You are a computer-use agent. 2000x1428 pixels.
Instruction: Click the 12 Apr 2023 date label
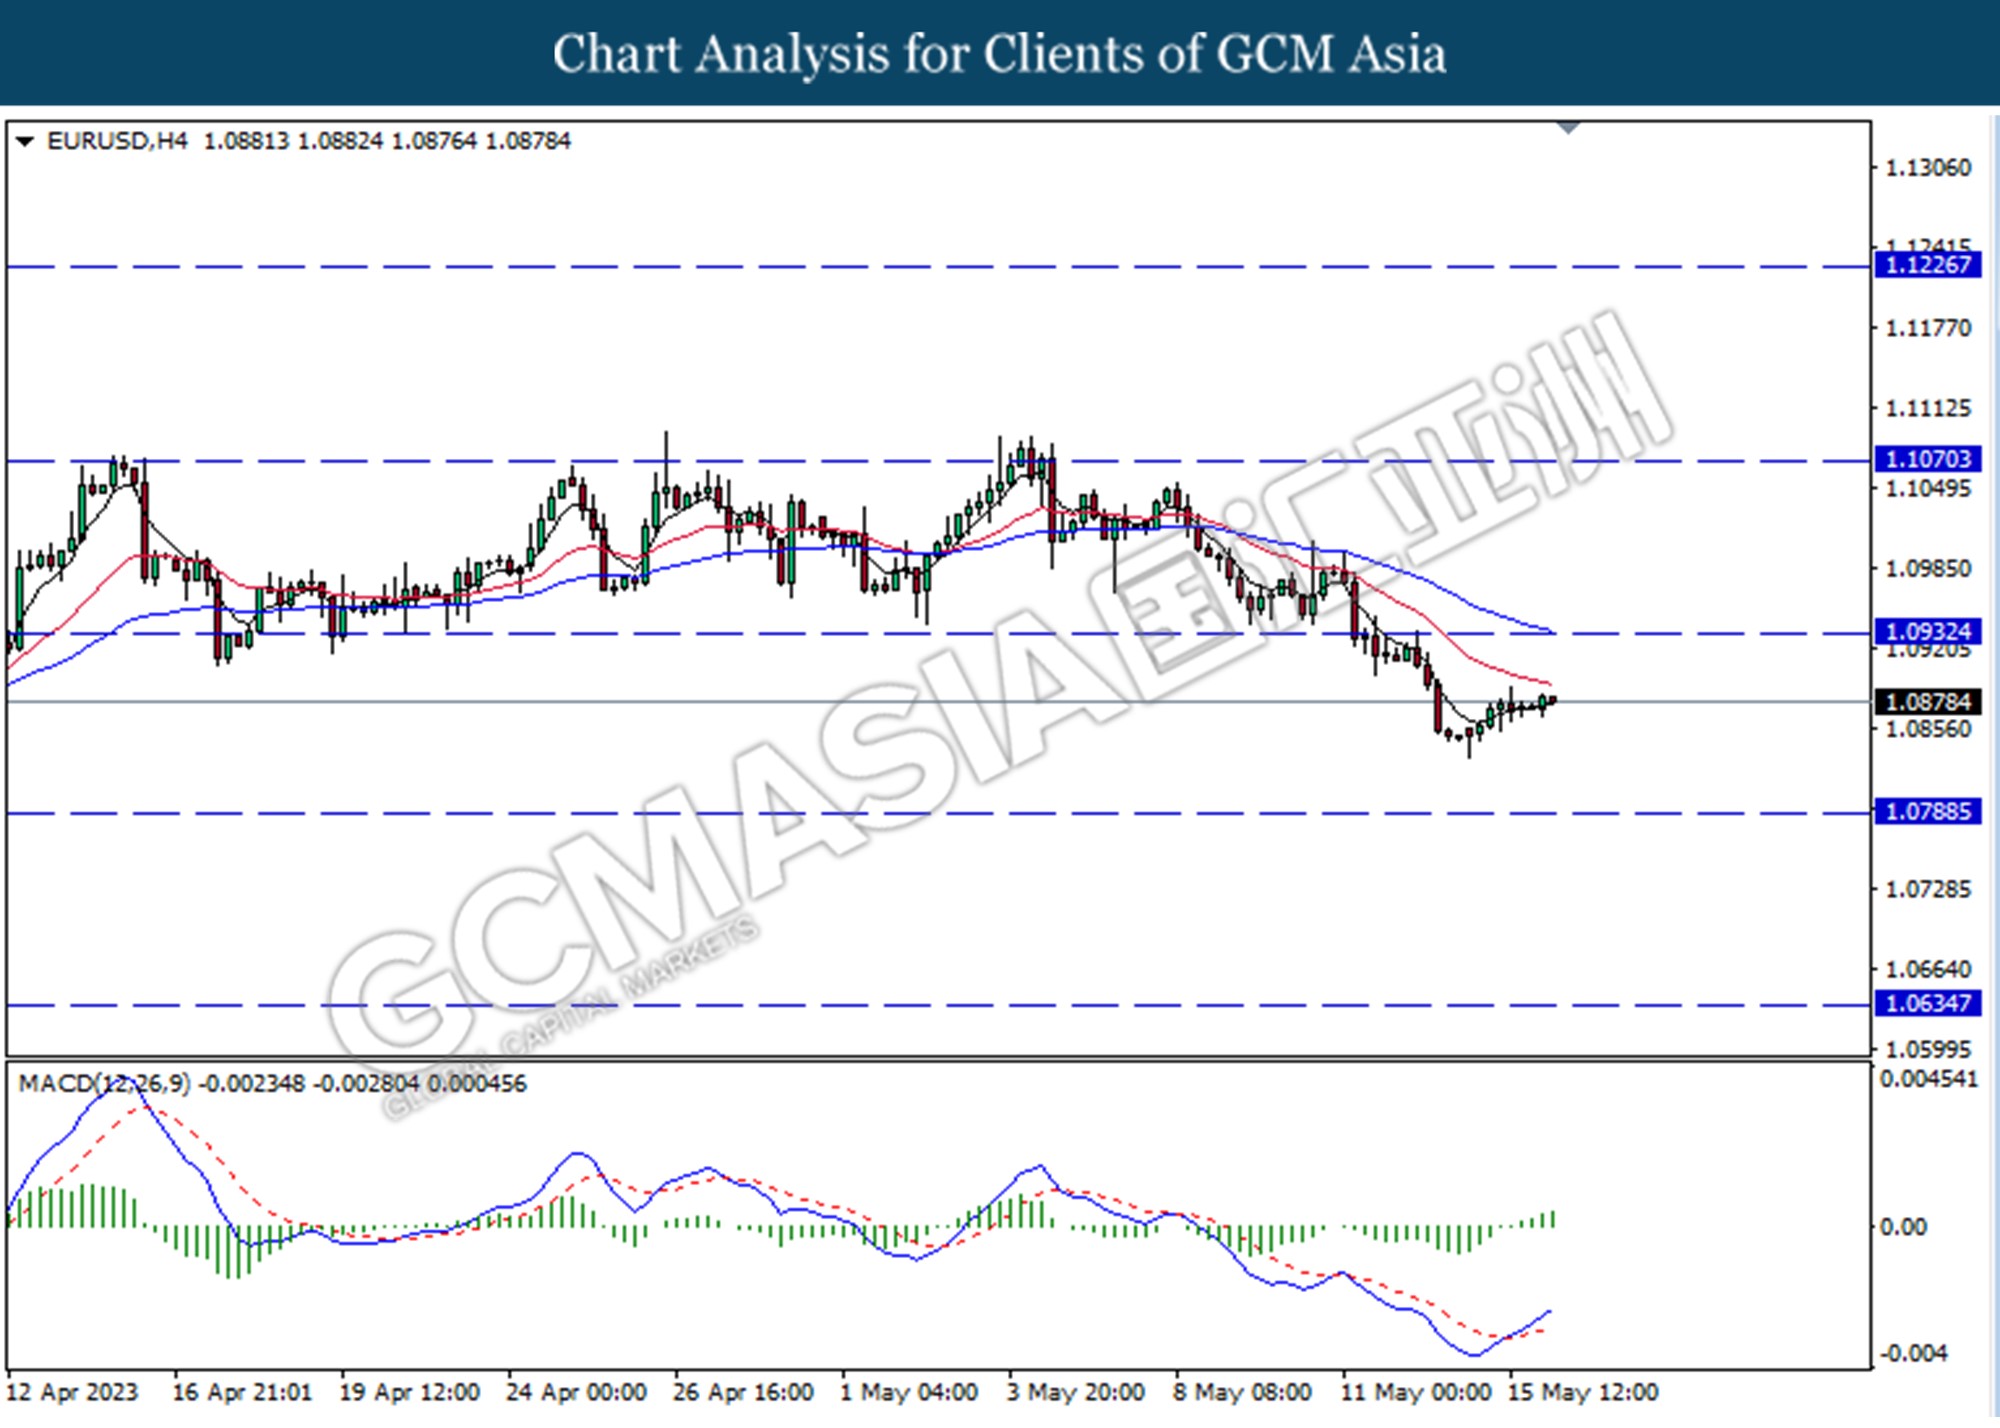pos(72,1392)
